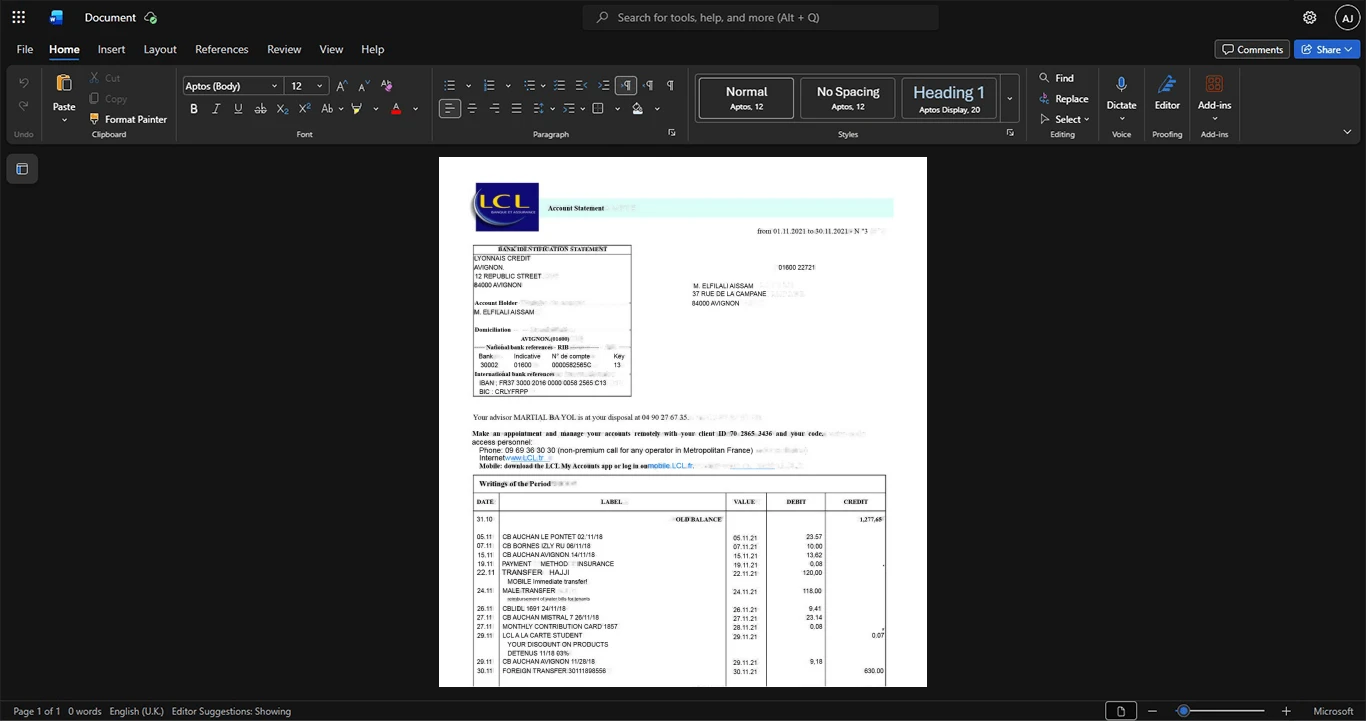Apply superscript formatting
The image size is (1366, 721).
[305, 108]
